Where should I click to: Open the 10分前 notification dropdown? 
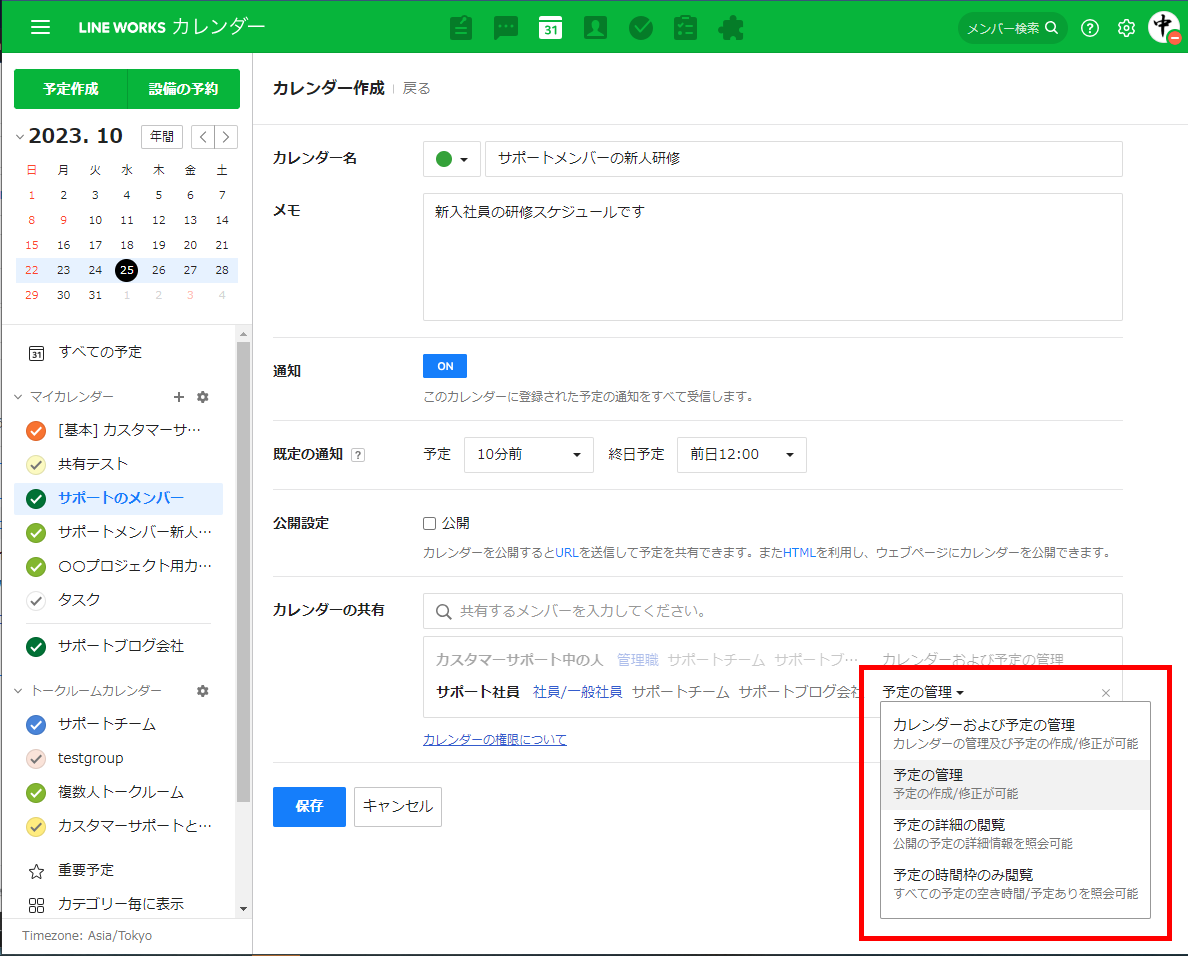coord(528,454)
